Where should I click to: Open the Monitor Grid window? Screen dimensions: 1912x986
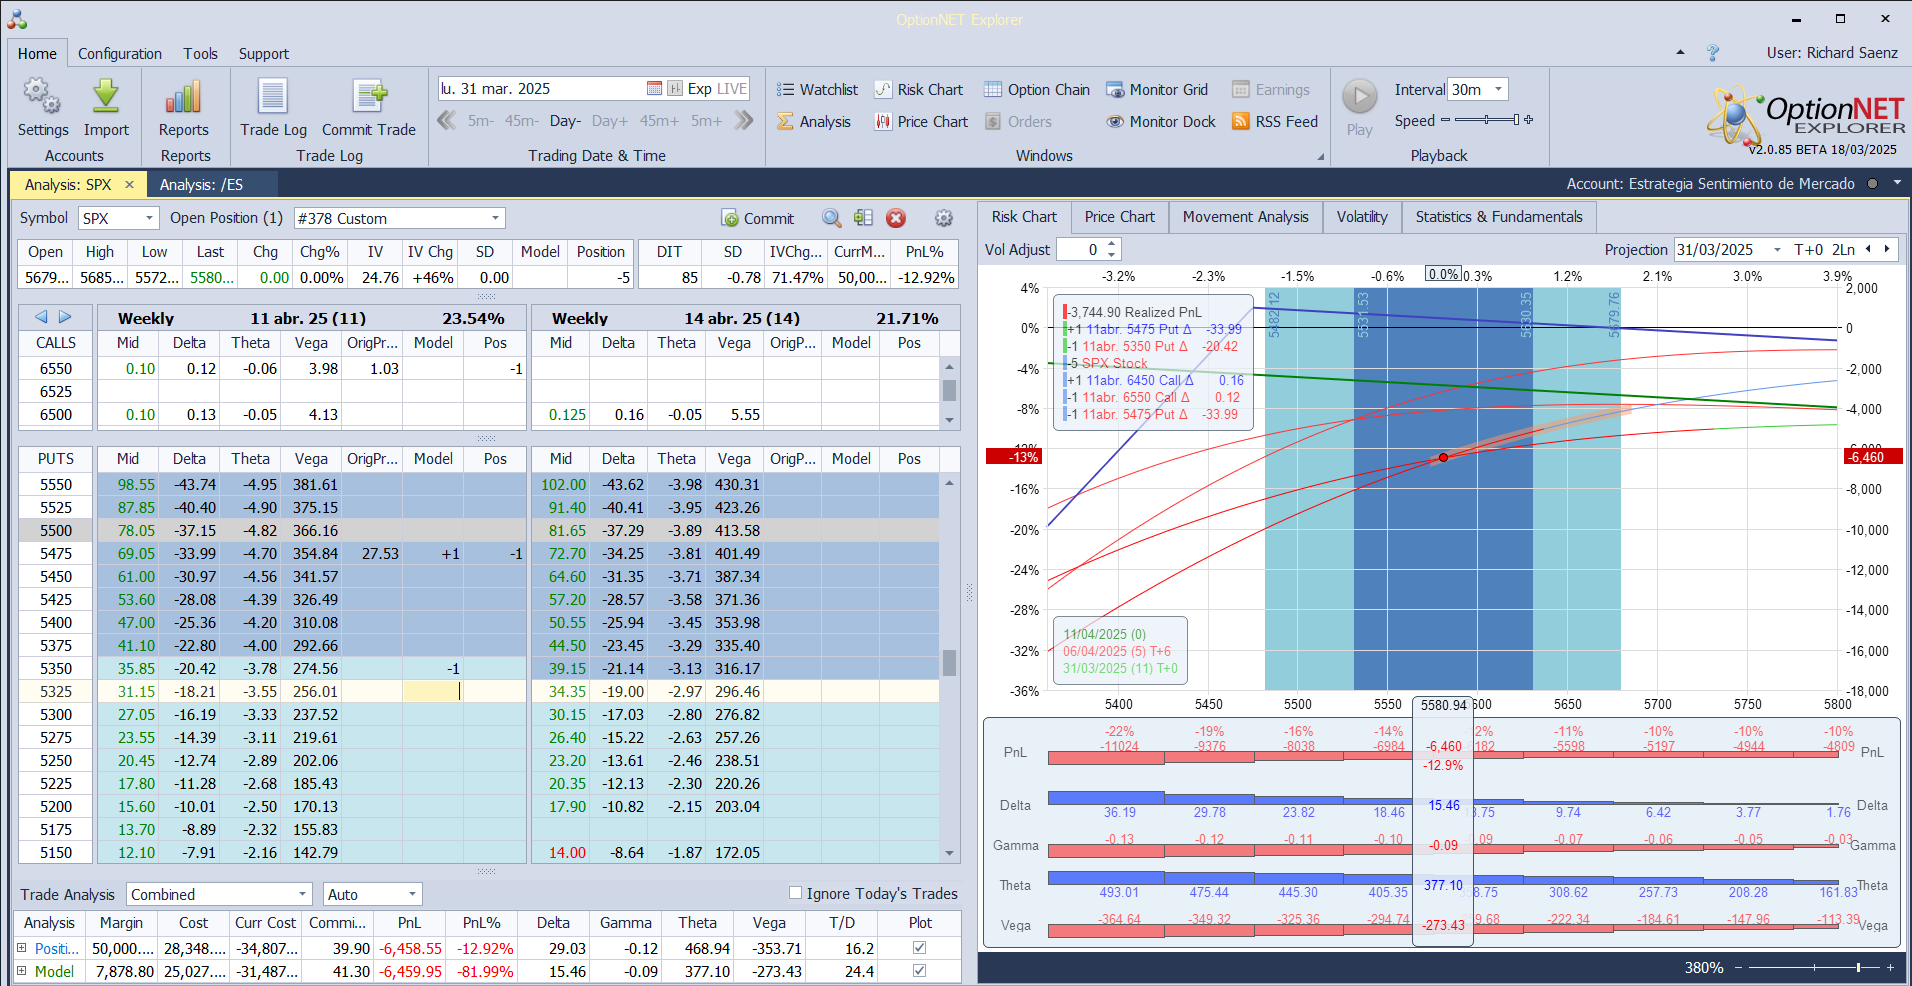pyautogui.click(x=1157, y=90)
